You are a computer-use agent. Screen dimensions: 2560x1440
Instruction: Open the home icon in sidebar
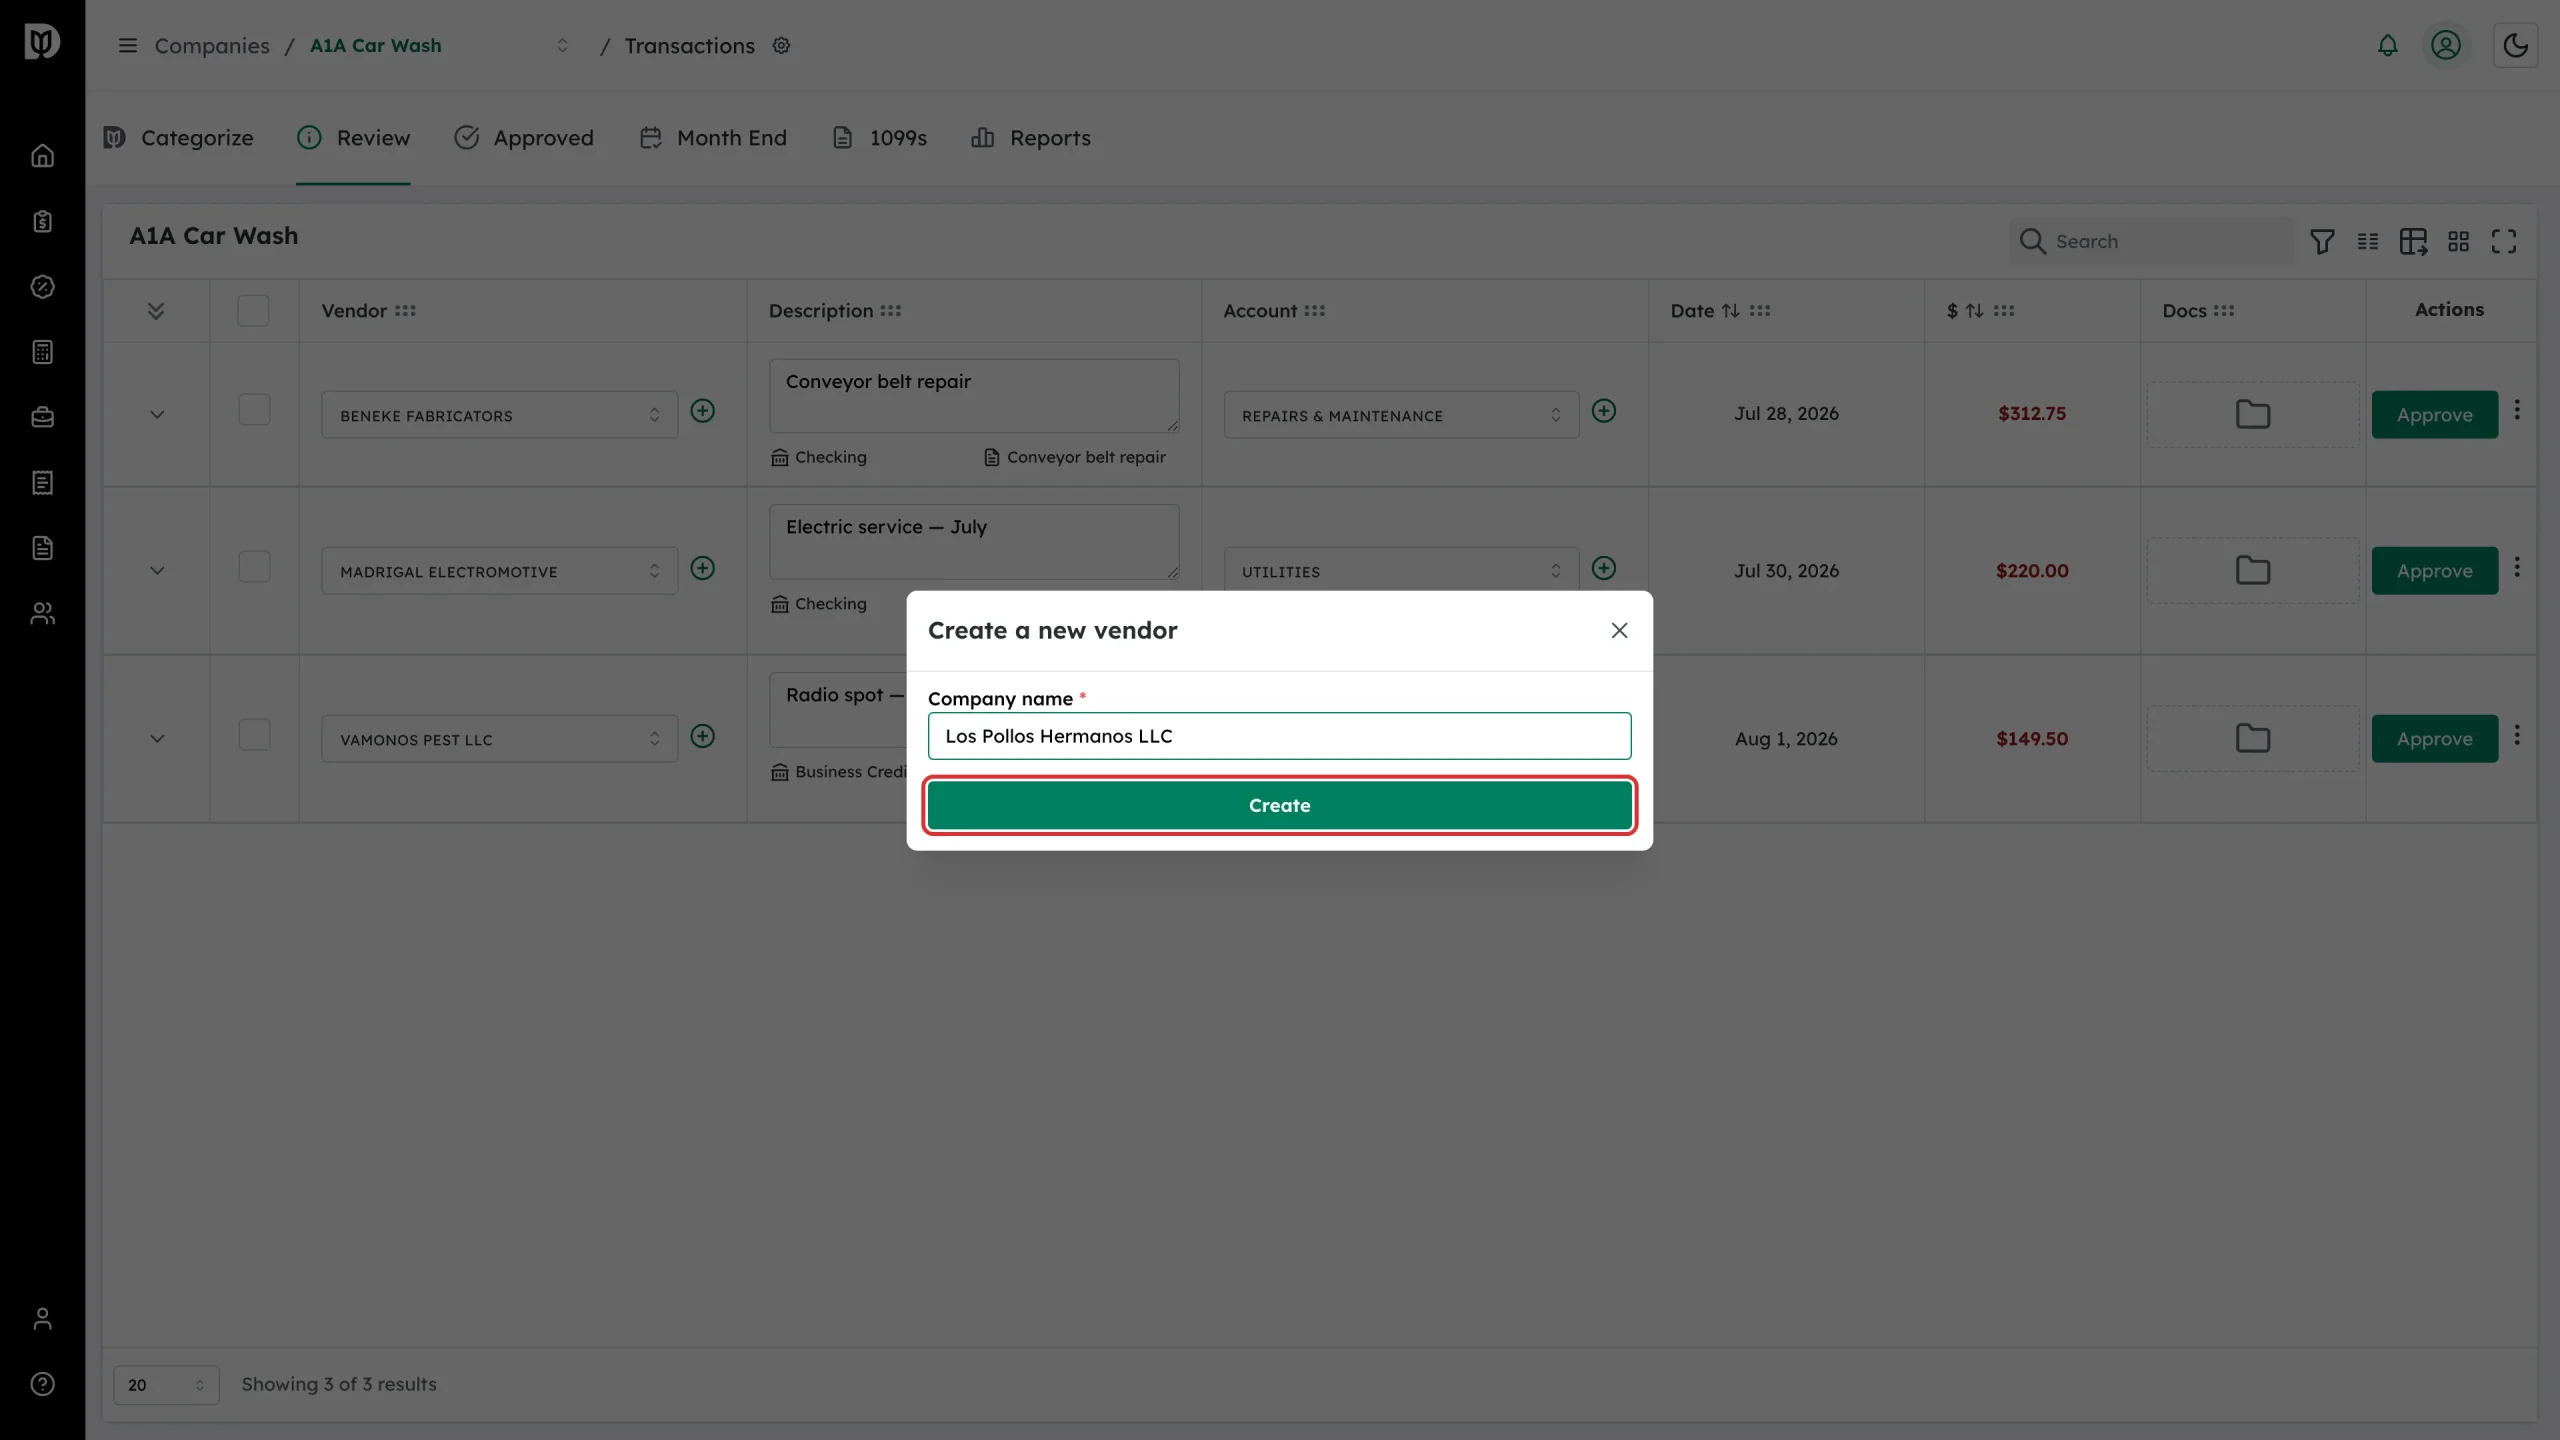click(x=42, y=156)
